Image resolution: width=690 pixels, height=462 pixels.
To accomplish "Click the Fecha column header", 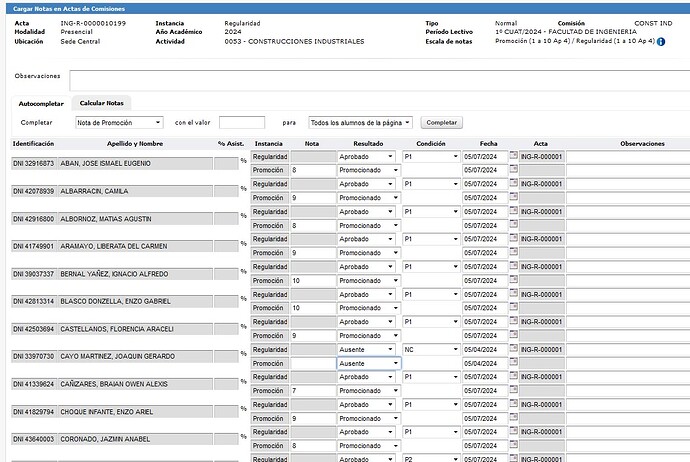I will [488, 144].
